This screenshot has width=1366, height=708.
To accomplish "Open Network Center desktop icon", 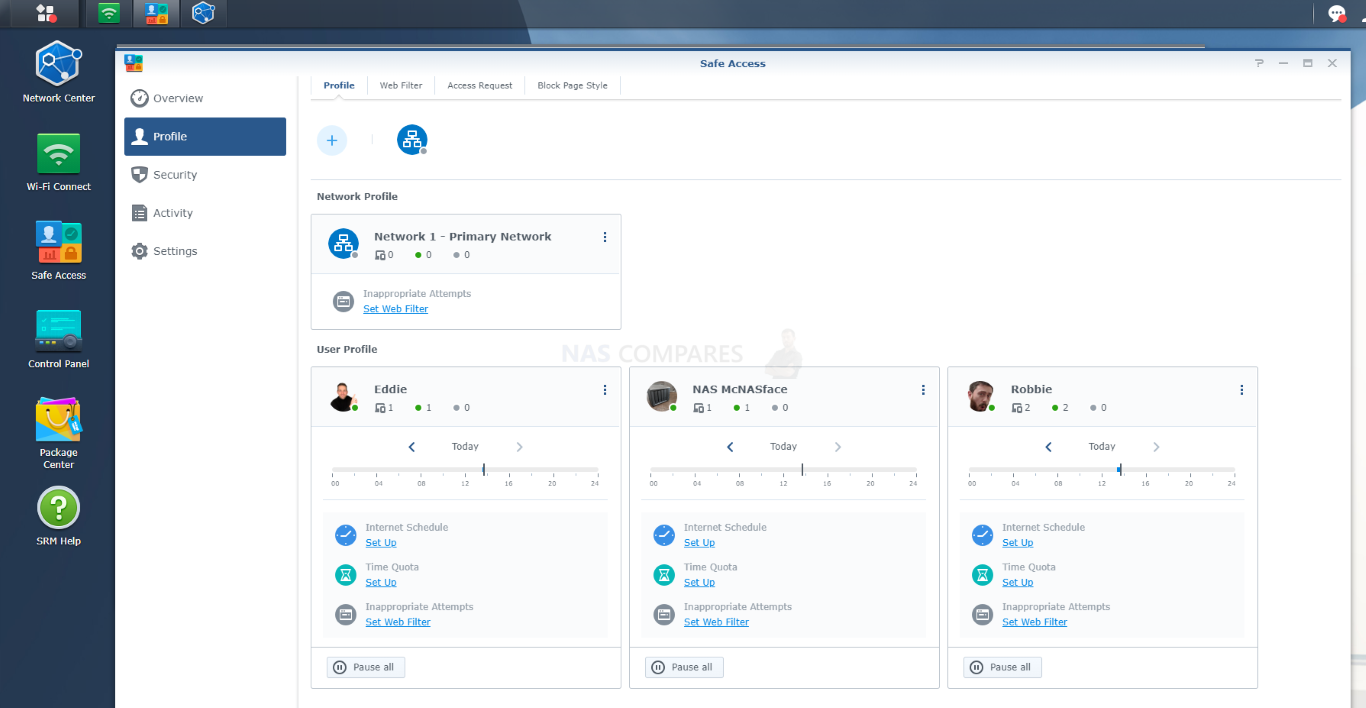I will (x=59, y=72).
